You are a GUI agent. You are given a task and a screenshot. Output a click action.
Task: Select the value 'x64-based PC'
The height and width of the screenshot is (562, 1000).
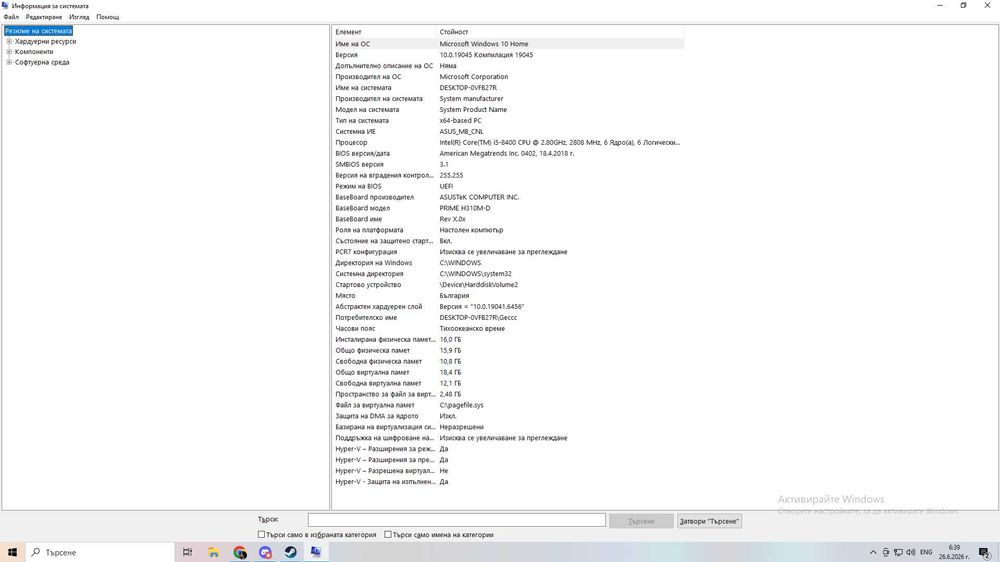click(x=460, y=121)
